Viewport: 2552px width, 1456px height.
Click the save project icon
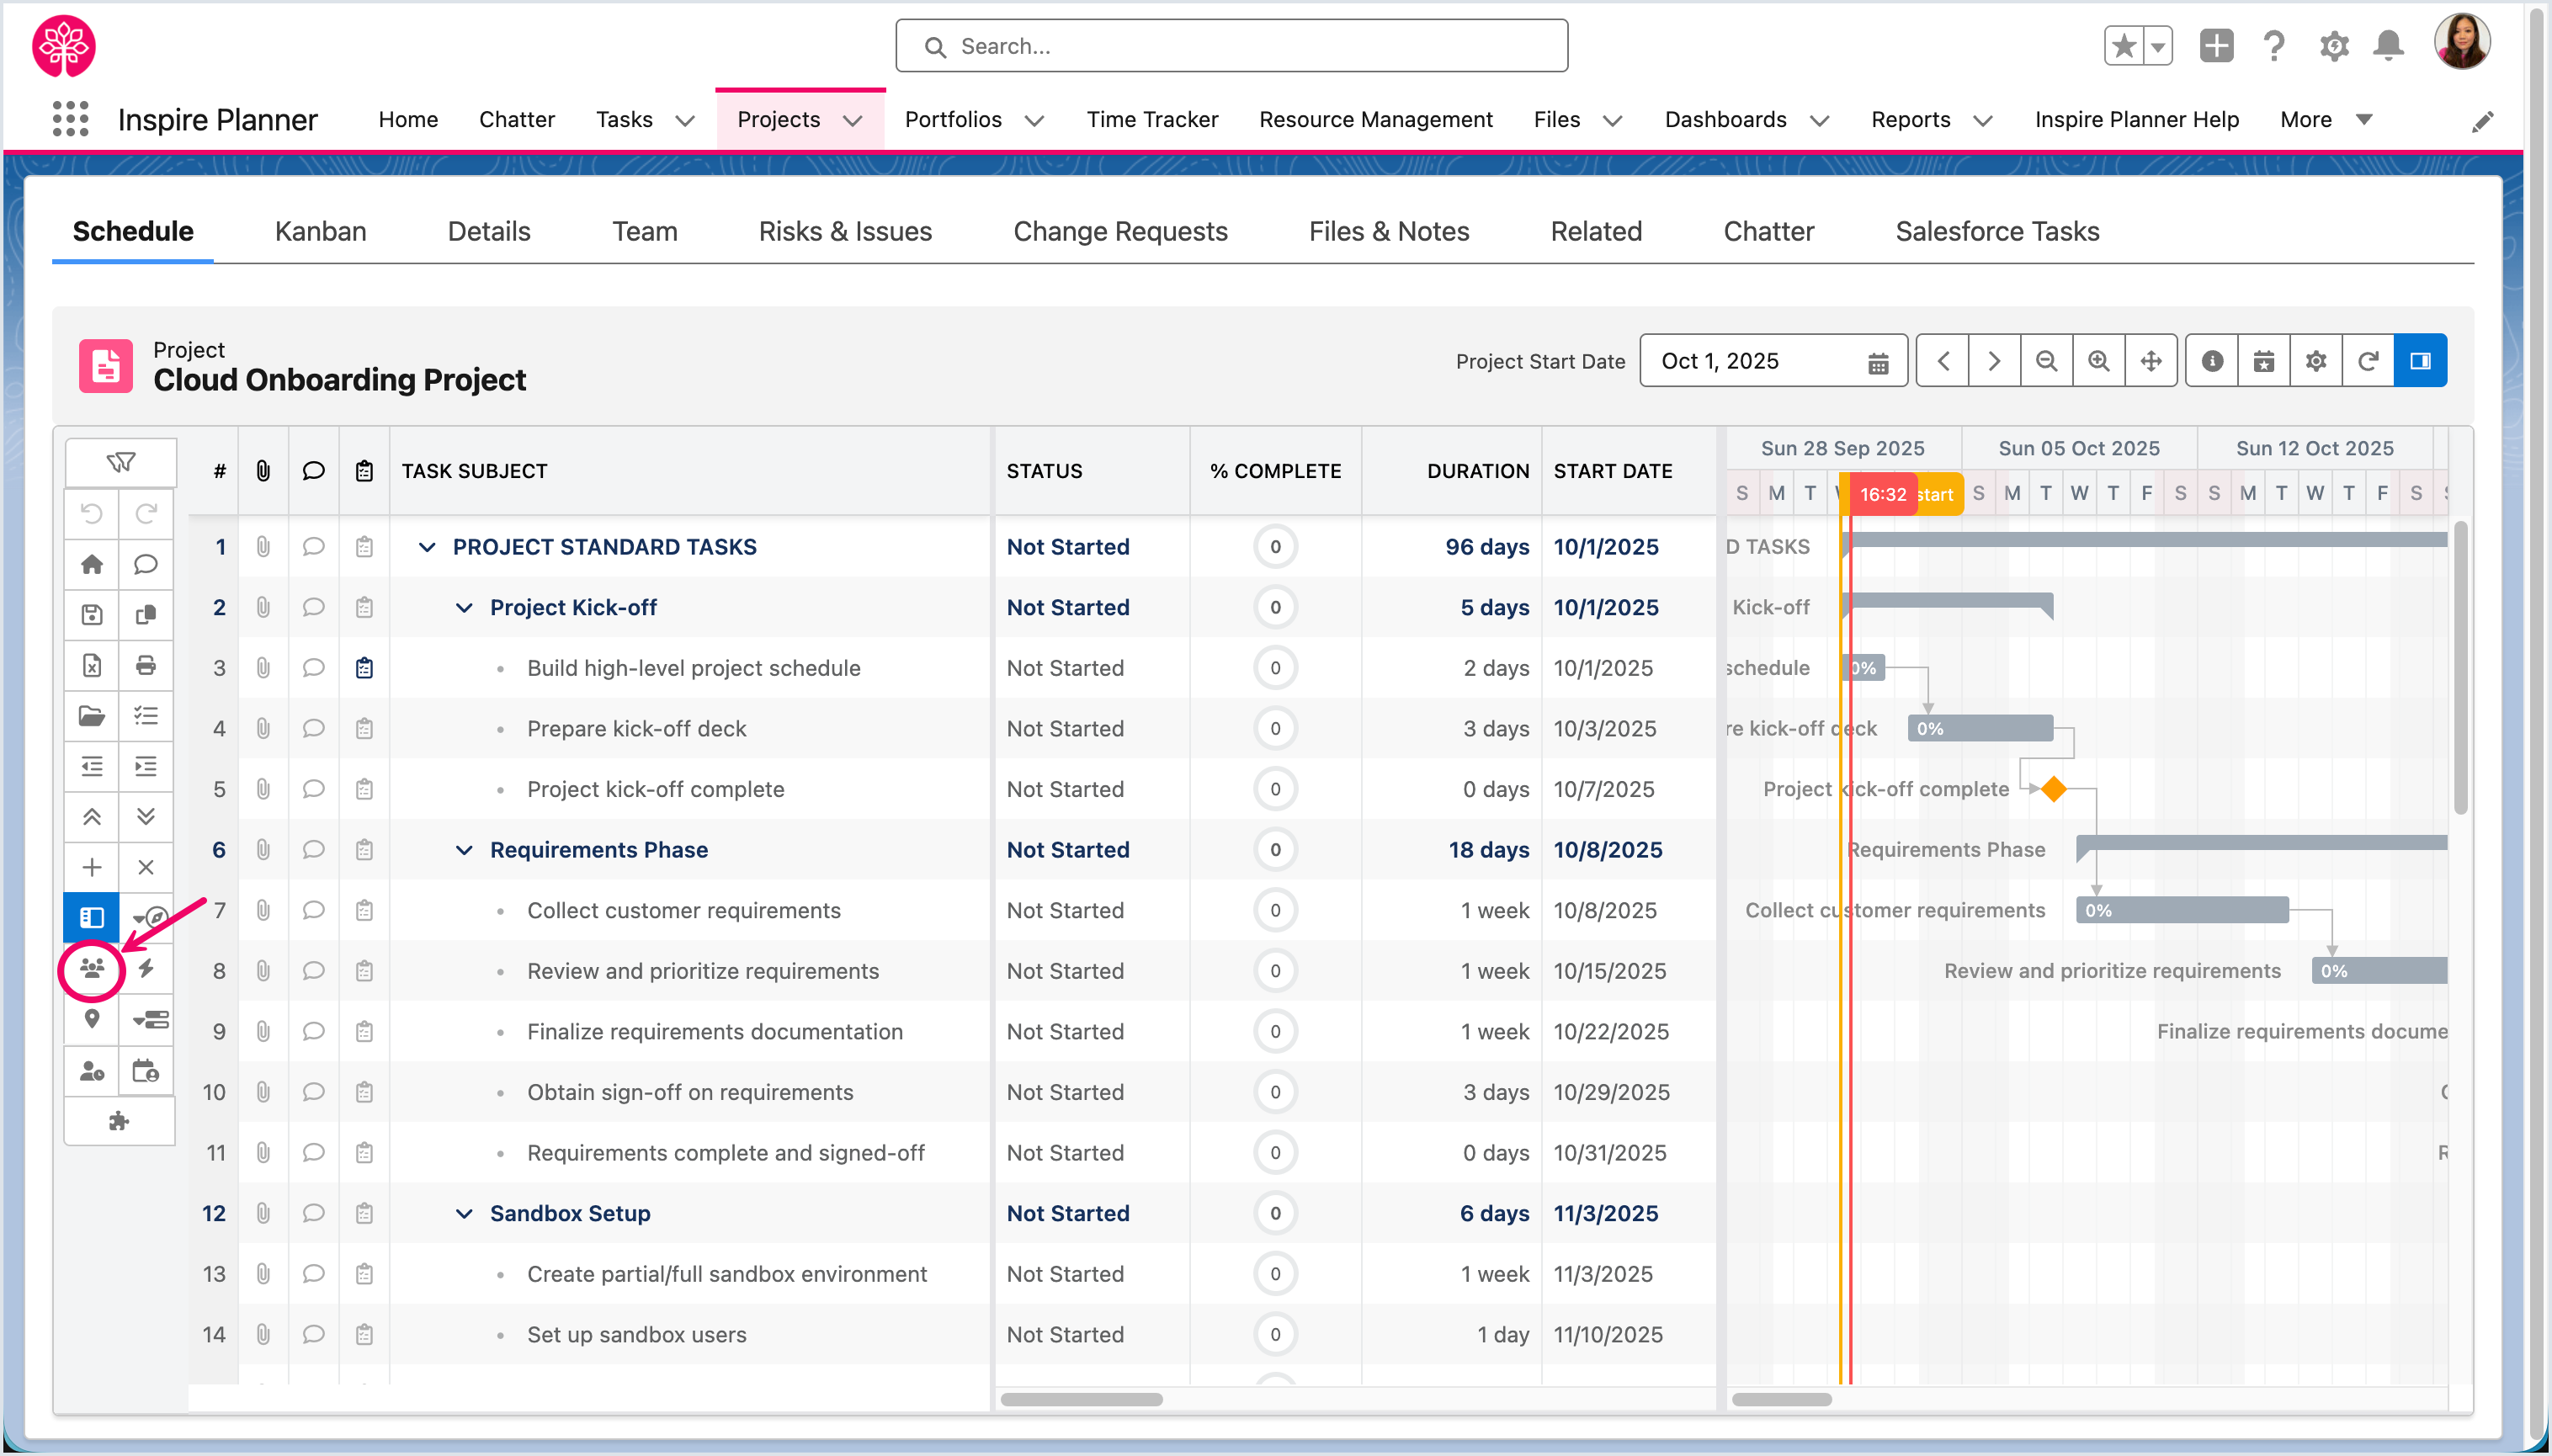pos(92,615)
